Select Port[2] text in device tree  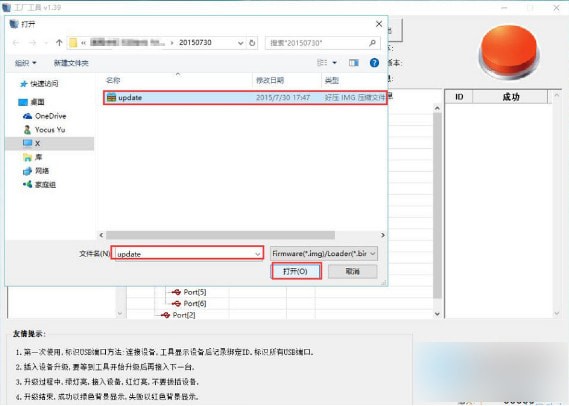tap(184, 315)
